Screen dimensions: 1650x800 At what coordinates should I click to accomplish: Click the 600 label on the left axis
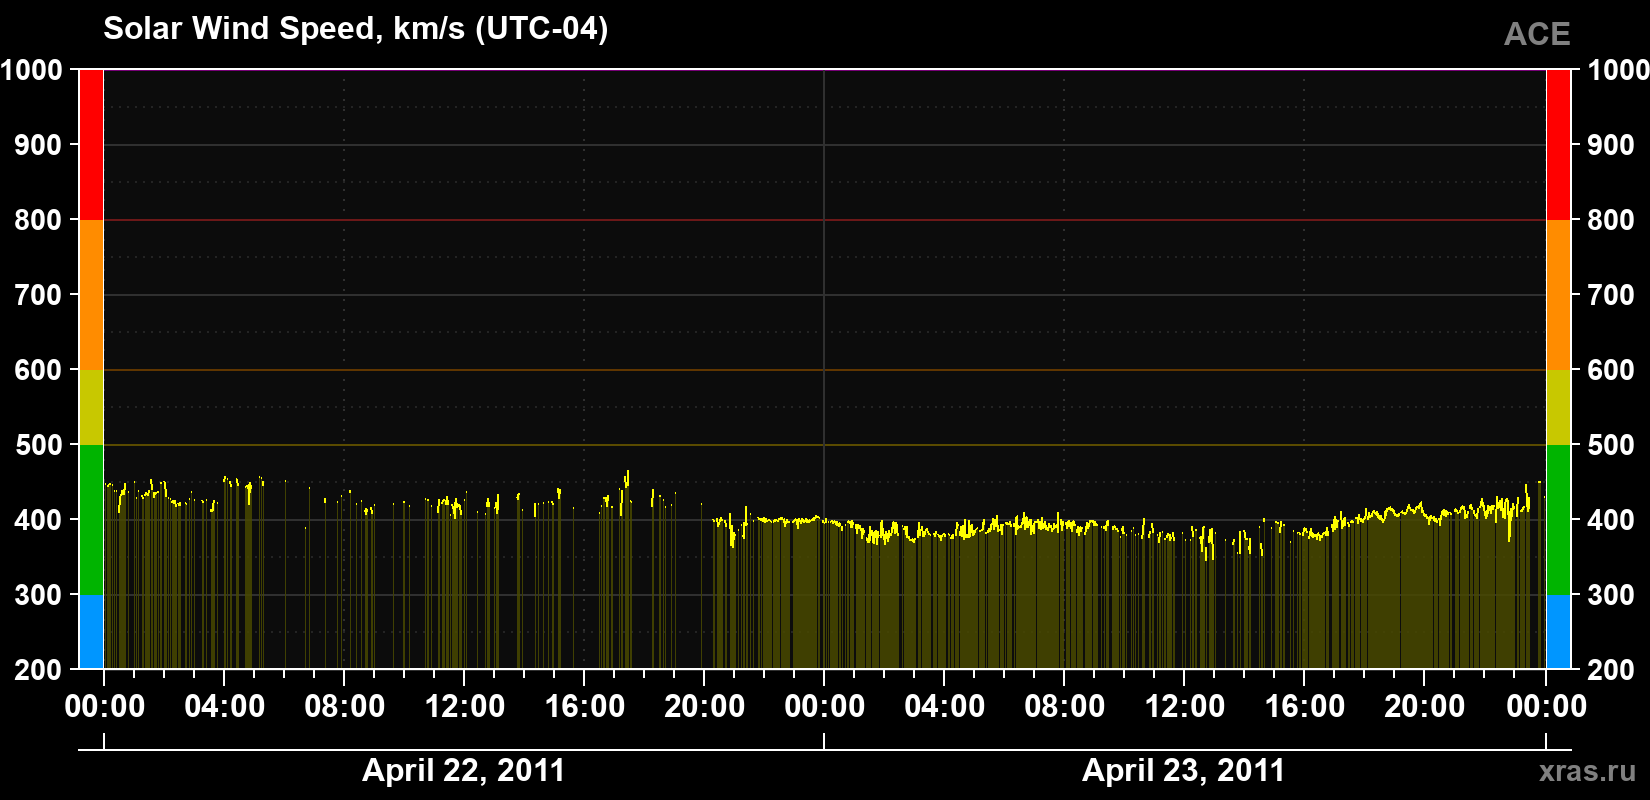click(39, 370)
